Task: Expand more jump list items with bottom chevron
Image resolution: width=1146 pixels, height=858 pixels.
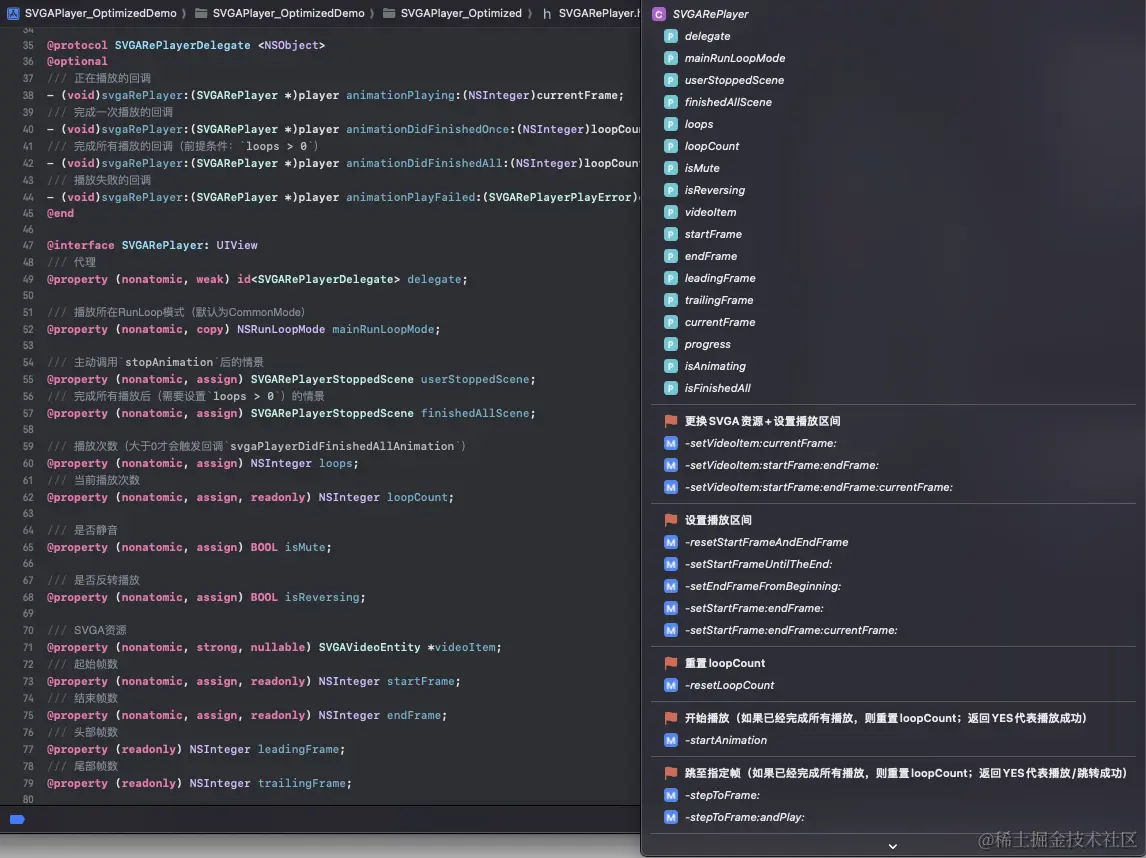Action: pos(892,846)
